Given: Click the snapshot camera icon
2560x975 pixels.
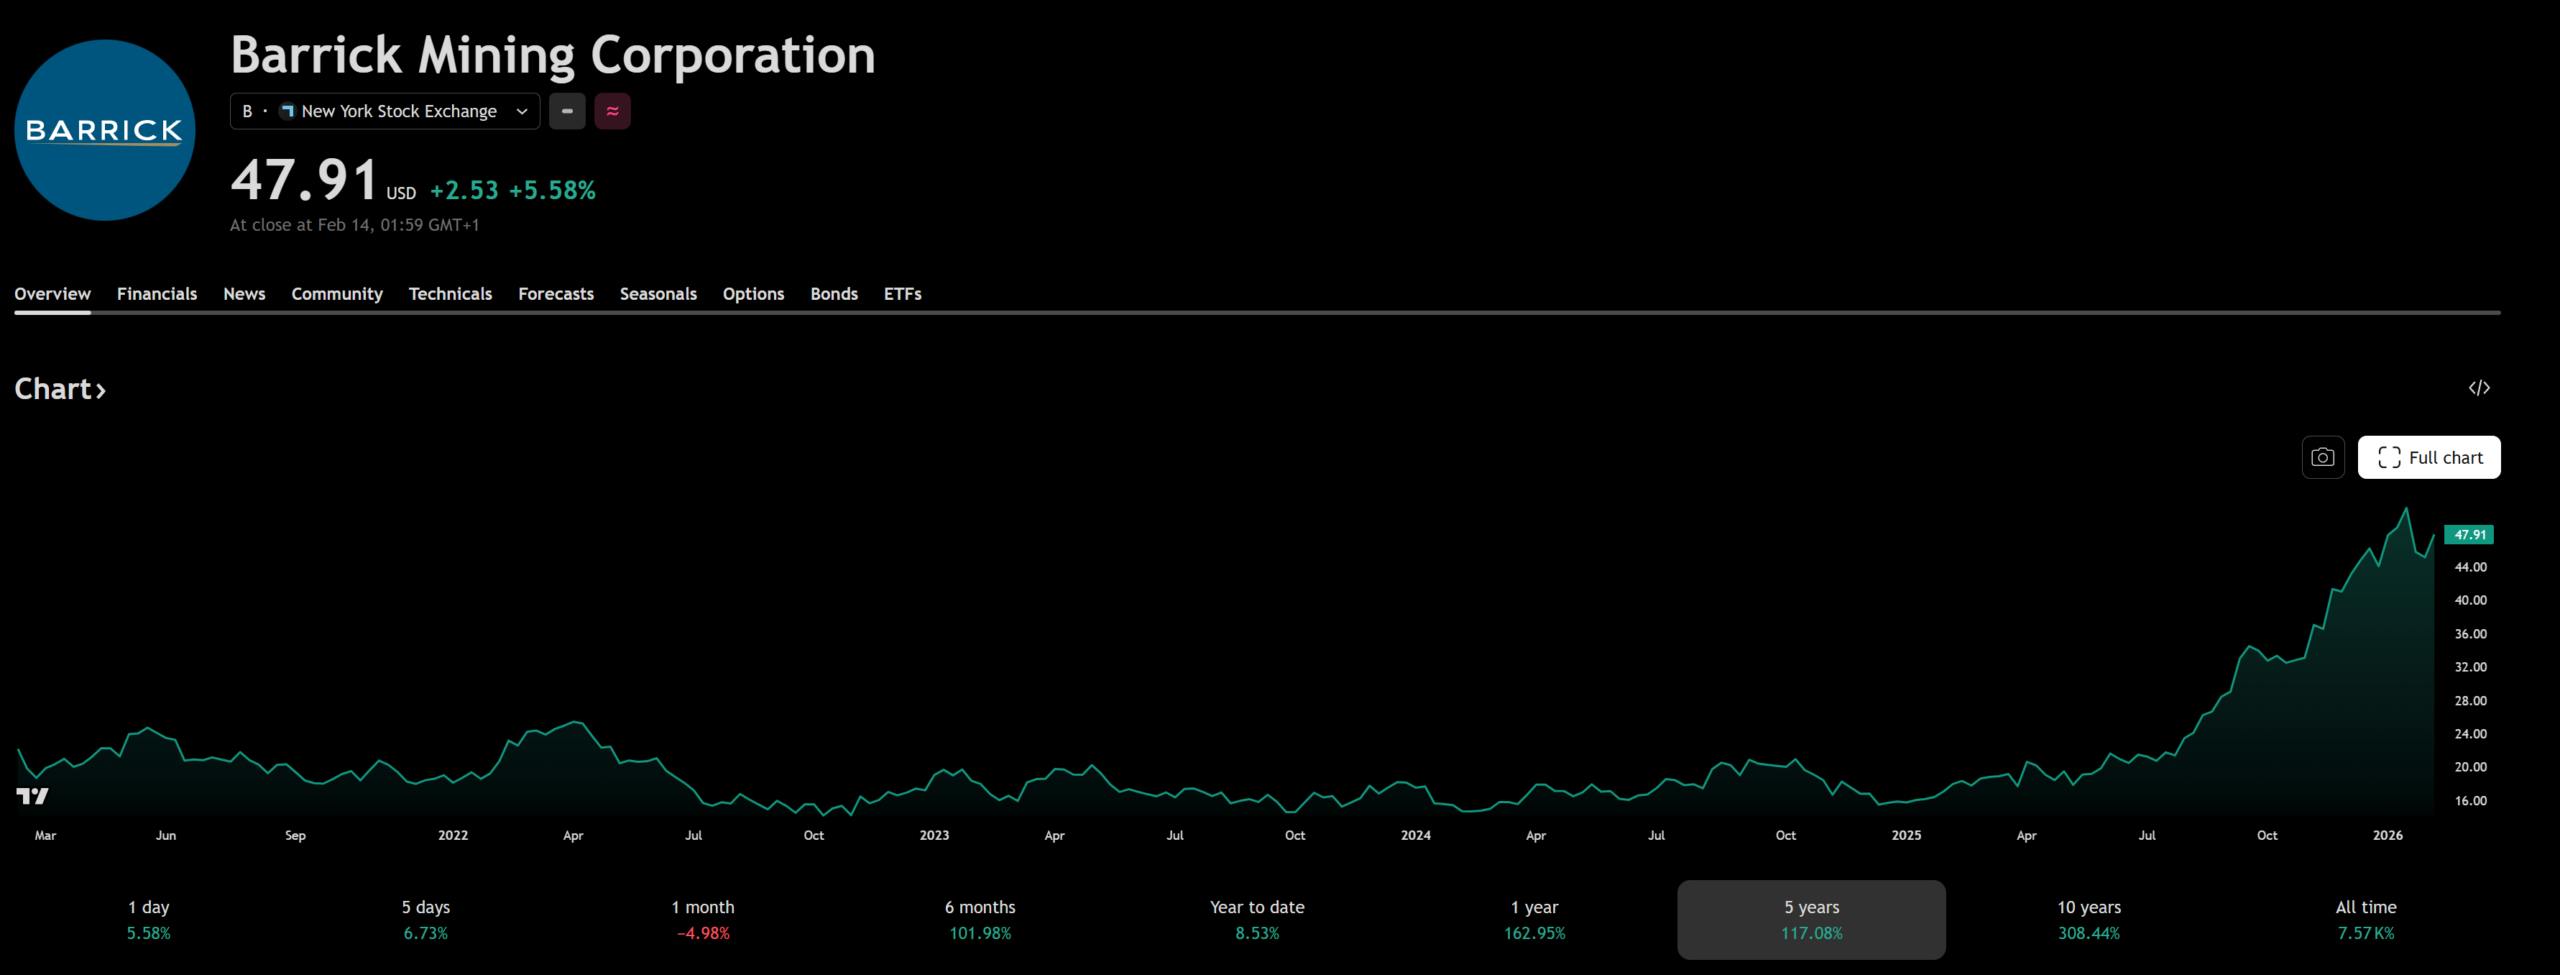Looking at the screenshot, I should coord(2323,457).
